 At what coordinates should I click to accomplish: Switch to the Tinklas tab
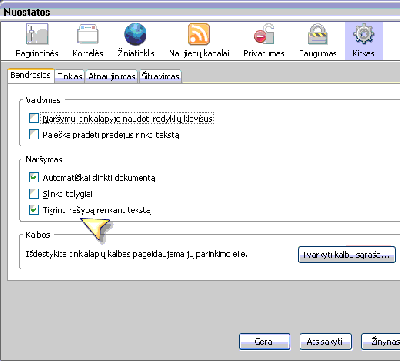coord(70,77)
